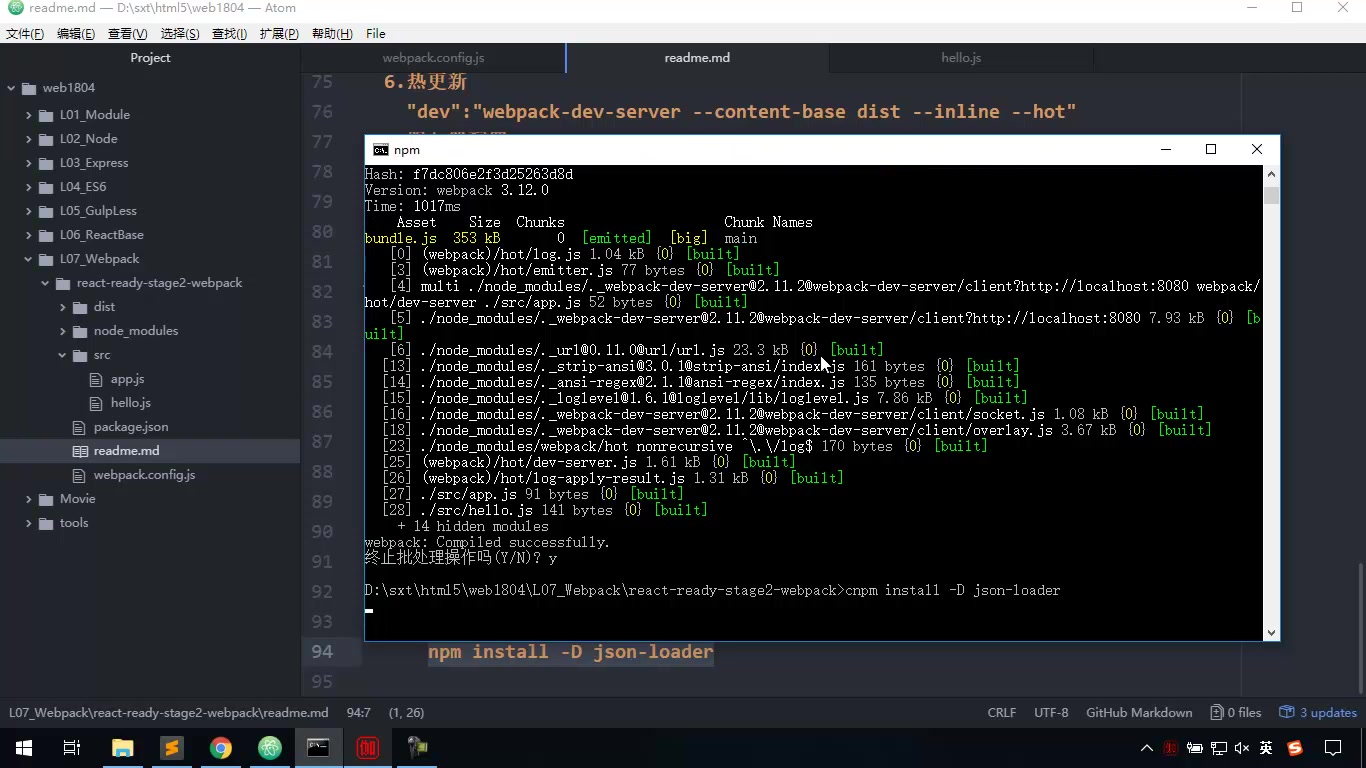Collapse the src folder
Viewport: 1366px width, 768px height.
[x=63, y=355]
